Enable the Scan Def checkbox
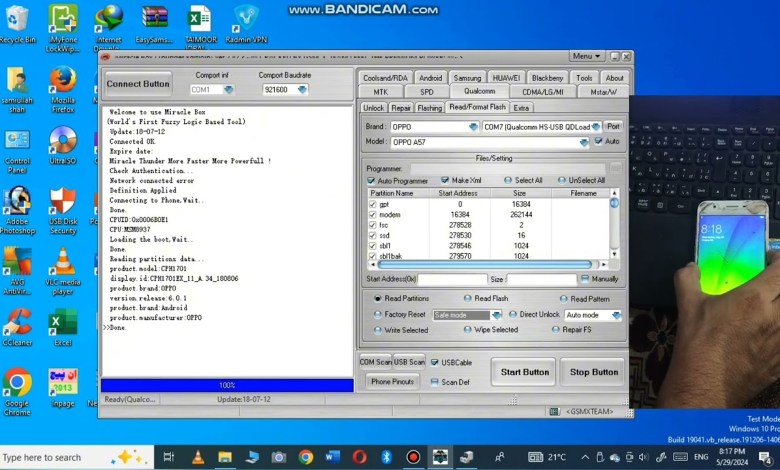Image resolution: width=780 pixels, height=470 pixels. pyautogui.click(x=435, y=382)
